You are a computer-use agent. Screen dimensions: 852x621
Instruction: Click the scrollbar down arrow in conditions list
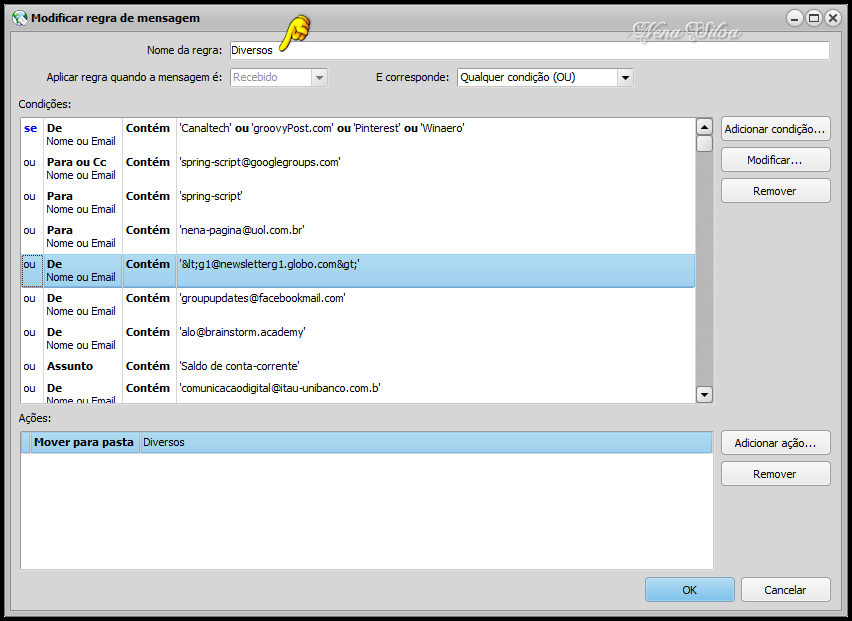tap(704, 394)
